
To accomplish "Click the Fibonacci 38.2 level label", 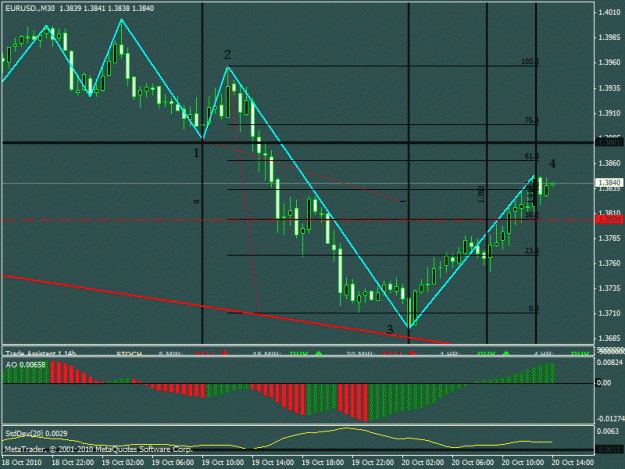I will coord(532,215).
